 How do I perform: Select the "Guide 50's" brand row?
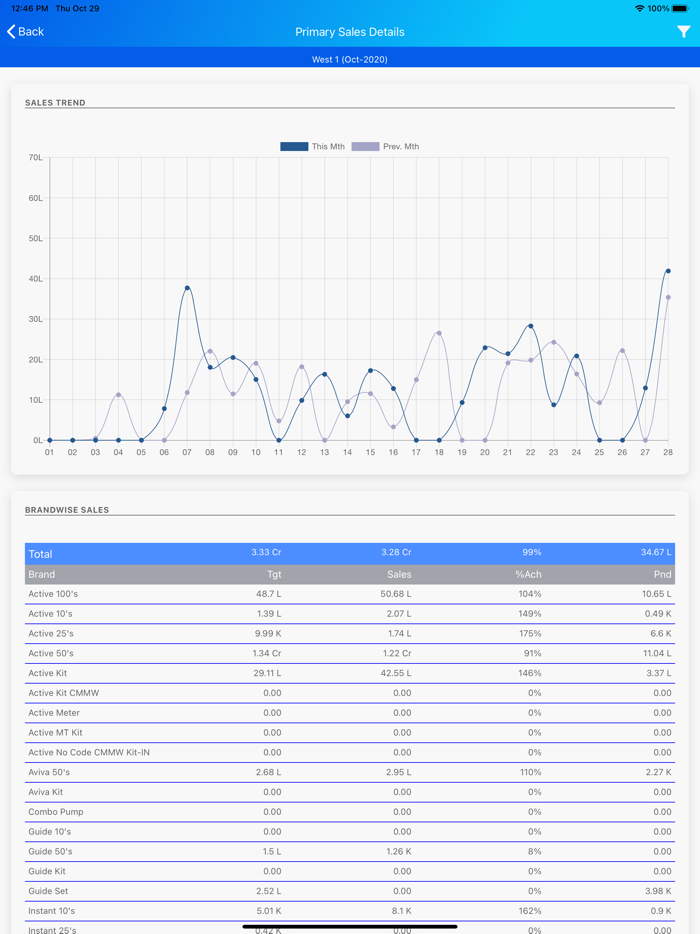click(x=350, y=851)
